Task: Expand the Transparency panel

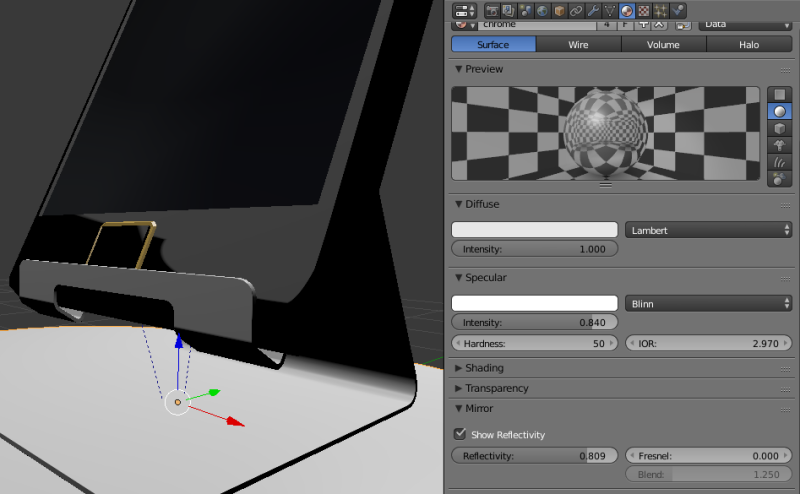Action: click(497, 388)
